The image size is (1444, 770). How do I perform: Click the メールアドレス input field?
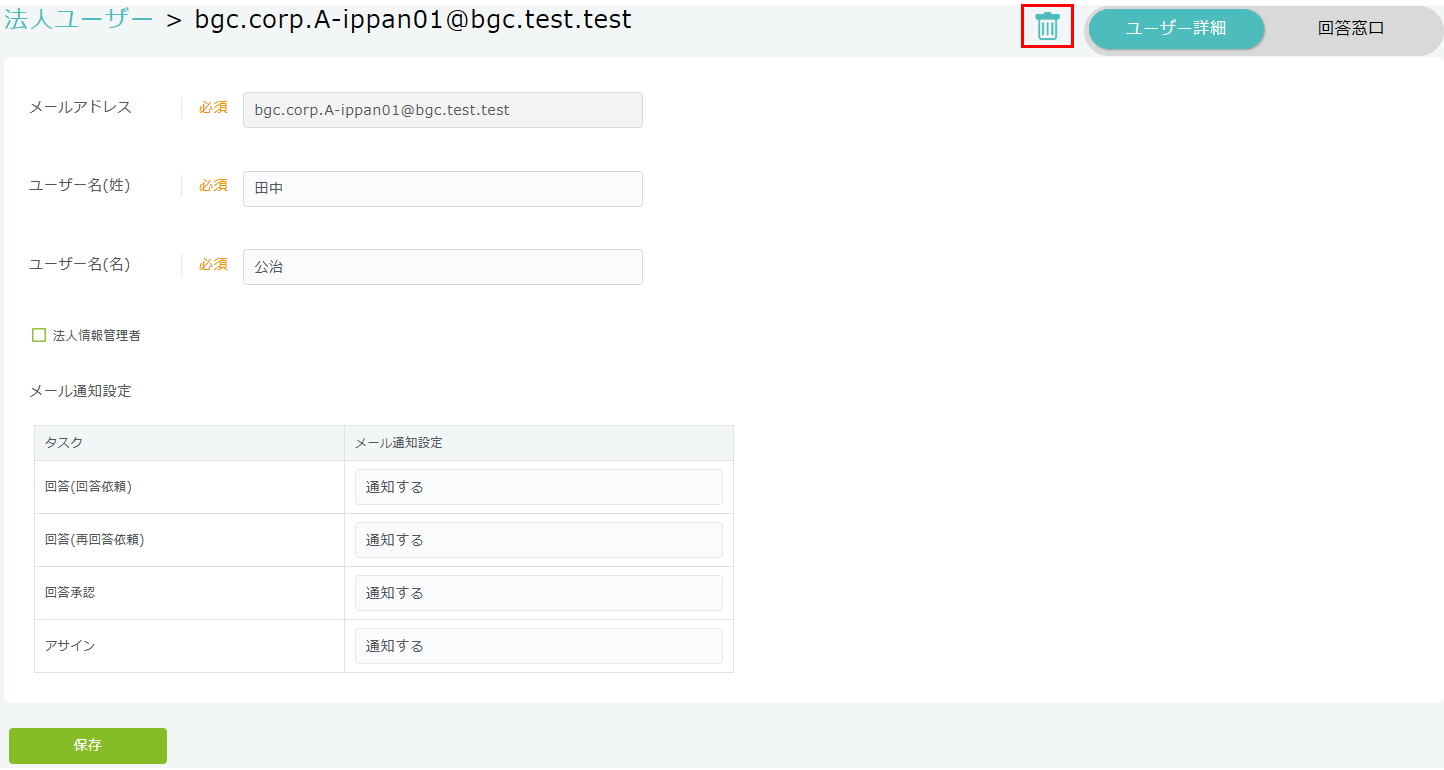[442, 110]
